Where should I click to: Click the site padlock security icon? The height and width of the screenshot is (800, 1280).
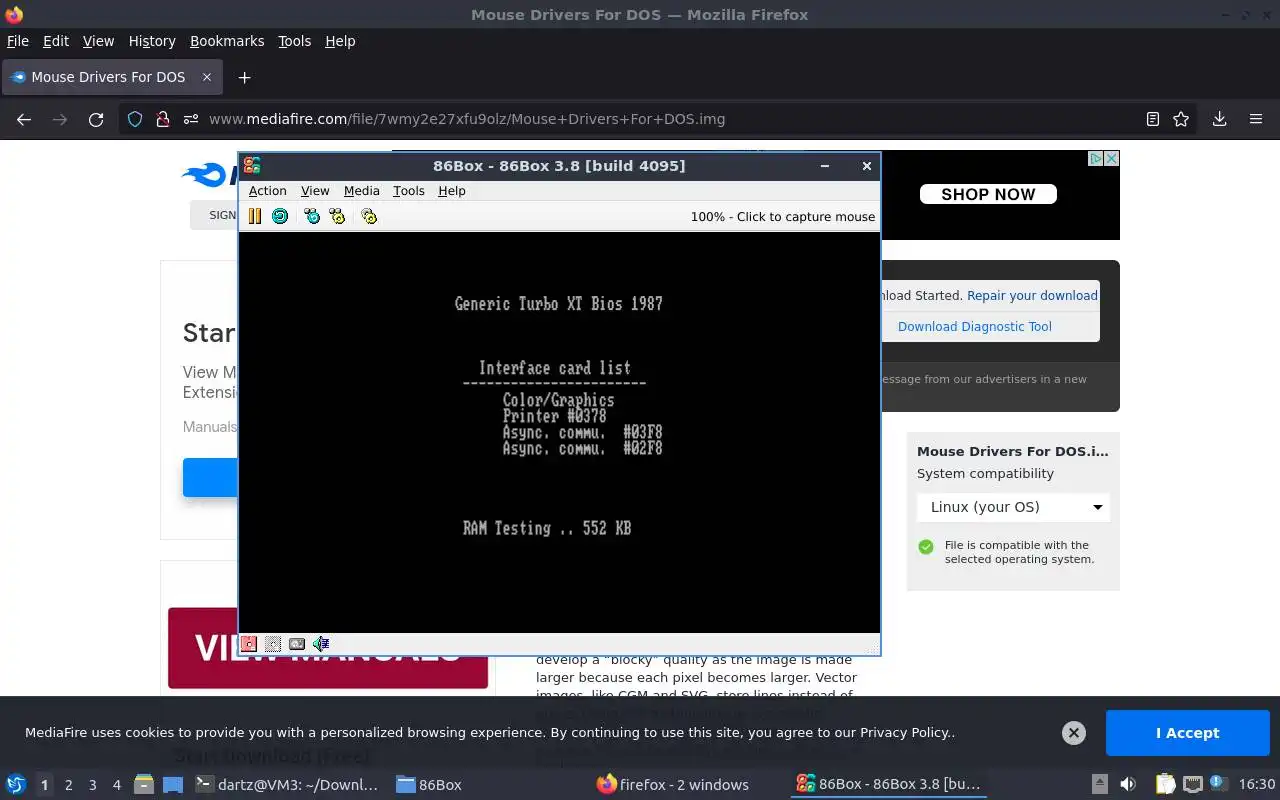click(x=162, y=119)
